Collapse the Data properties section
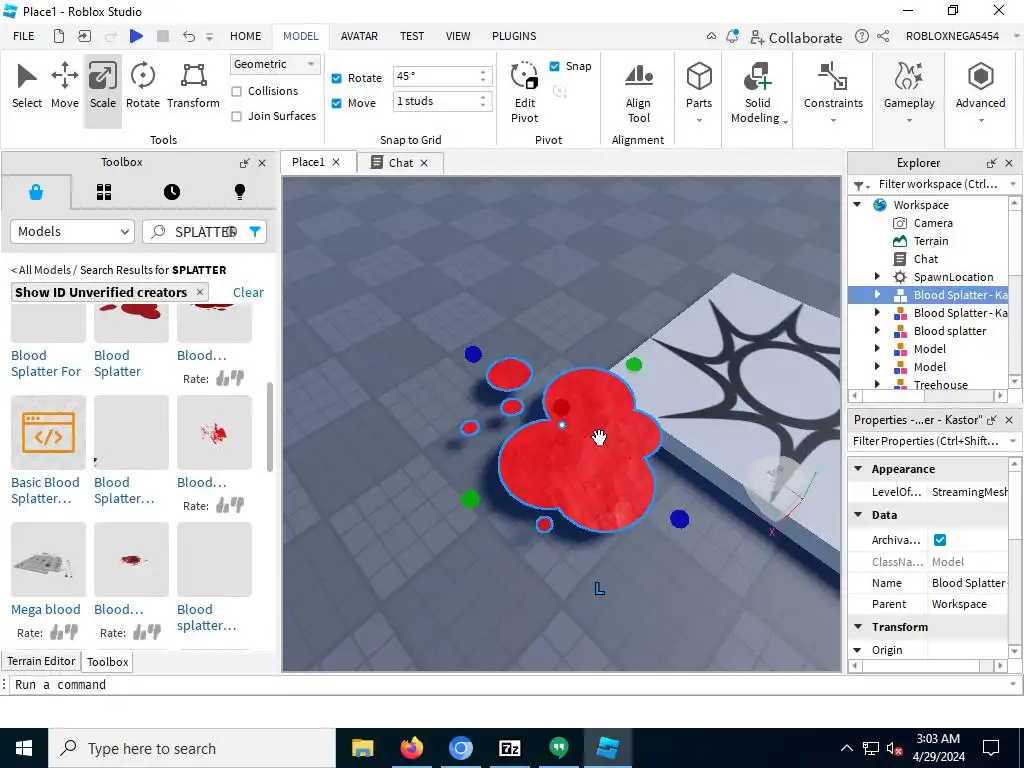Viewport: 1024px width, 768px height. point(858,515)
